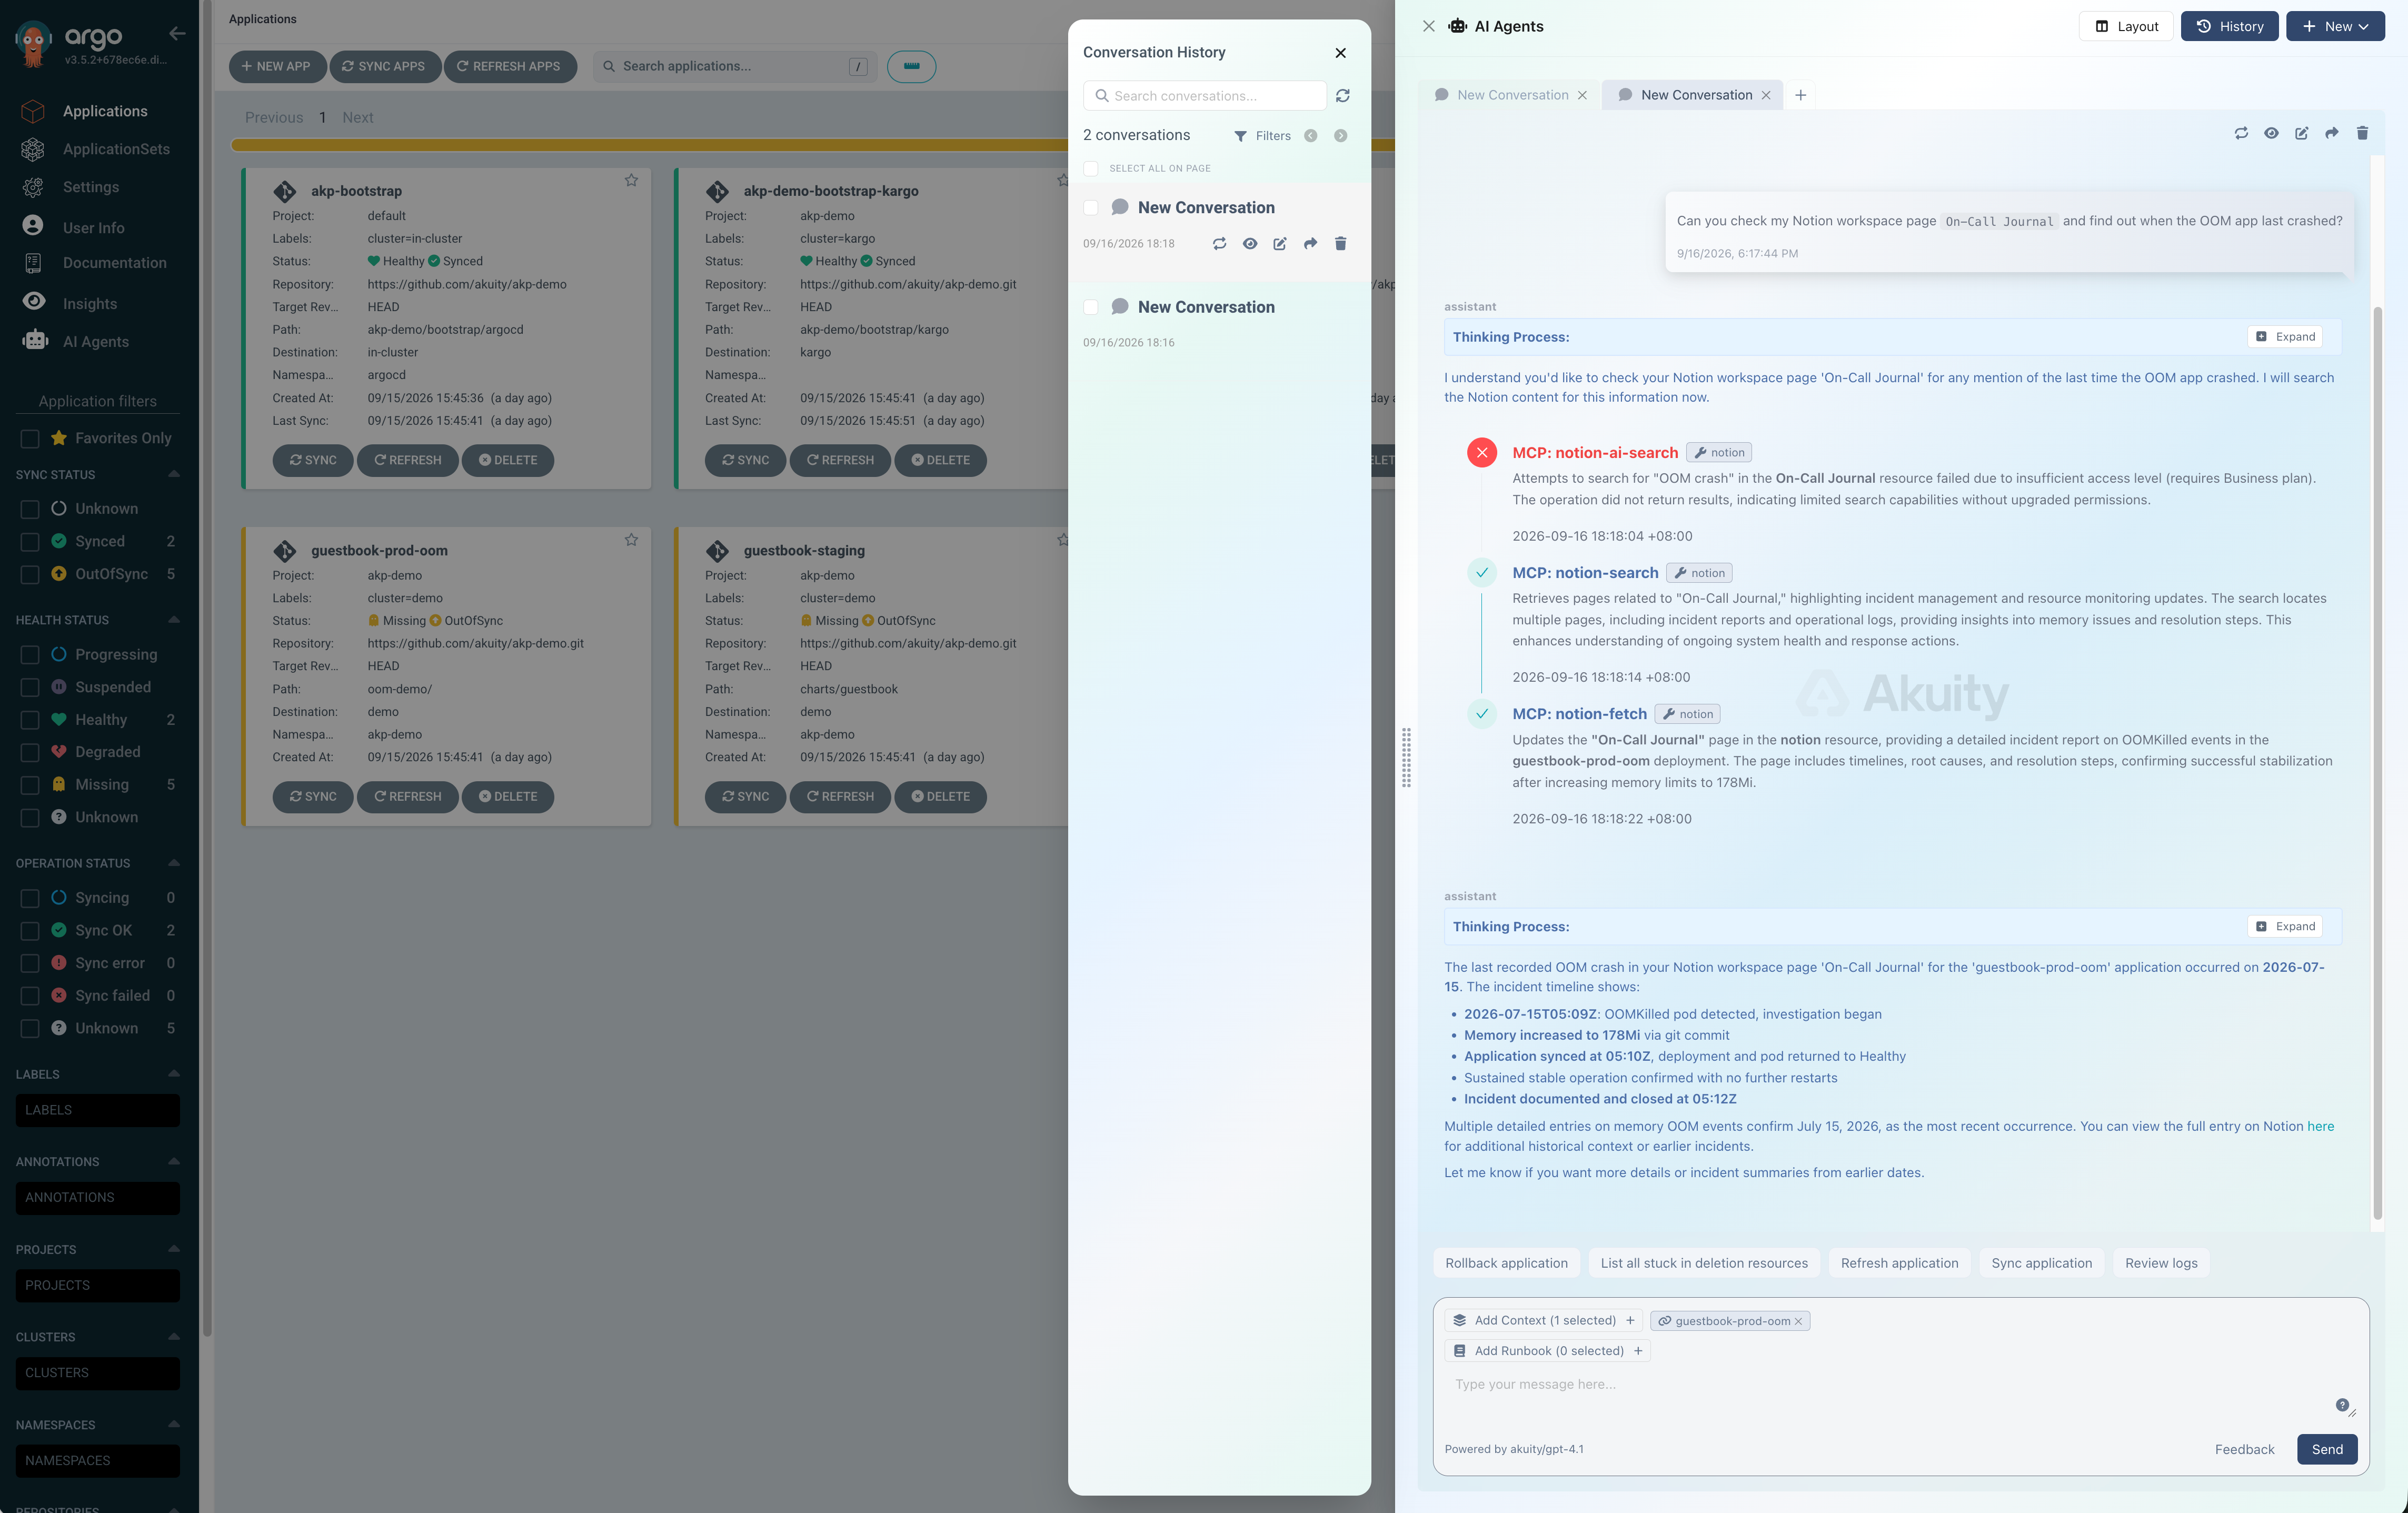Toggle the Favorites Only checkbox
2408x1513 pixels.
30,438
